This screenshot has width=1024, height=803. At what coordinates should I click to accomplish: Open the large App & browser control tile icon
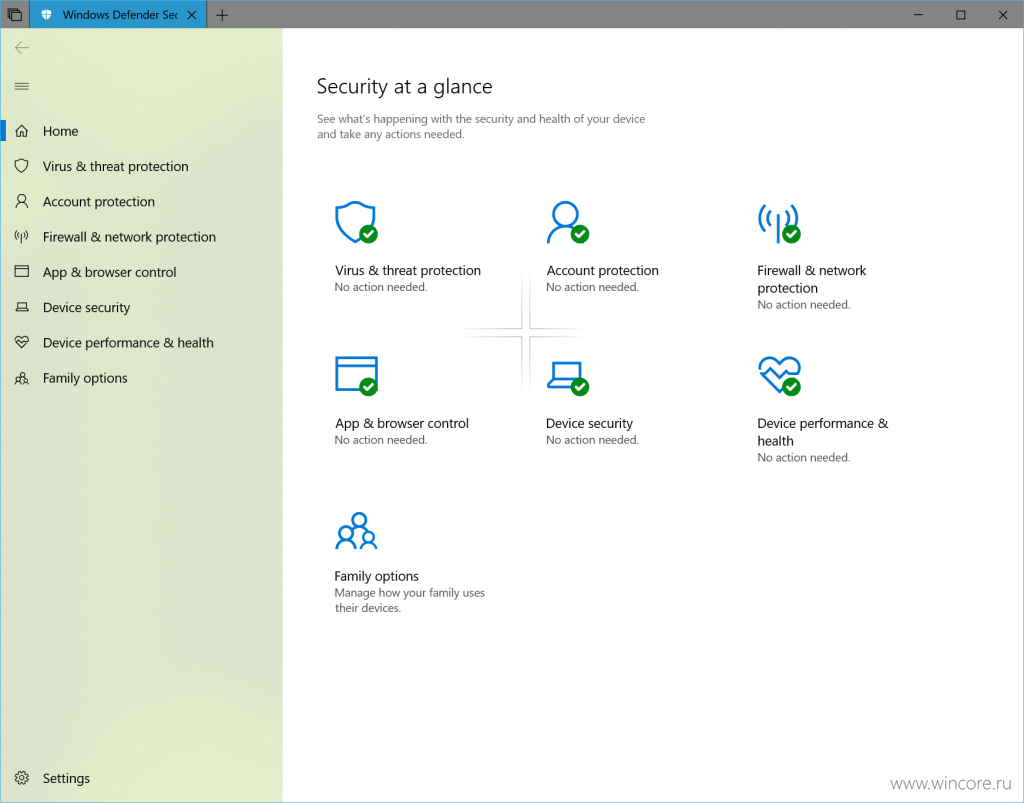pyautogui.click(x=357, y=375)
